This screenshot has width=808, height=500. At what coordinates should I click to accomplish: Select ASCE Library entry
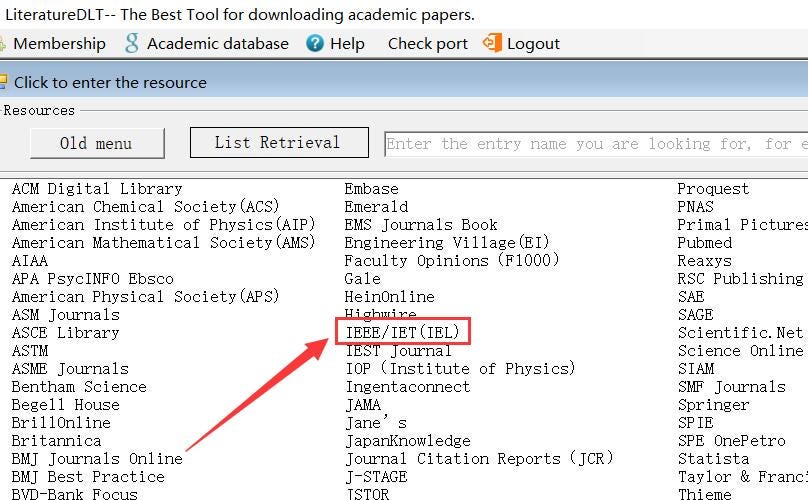[x=65, y=333]
